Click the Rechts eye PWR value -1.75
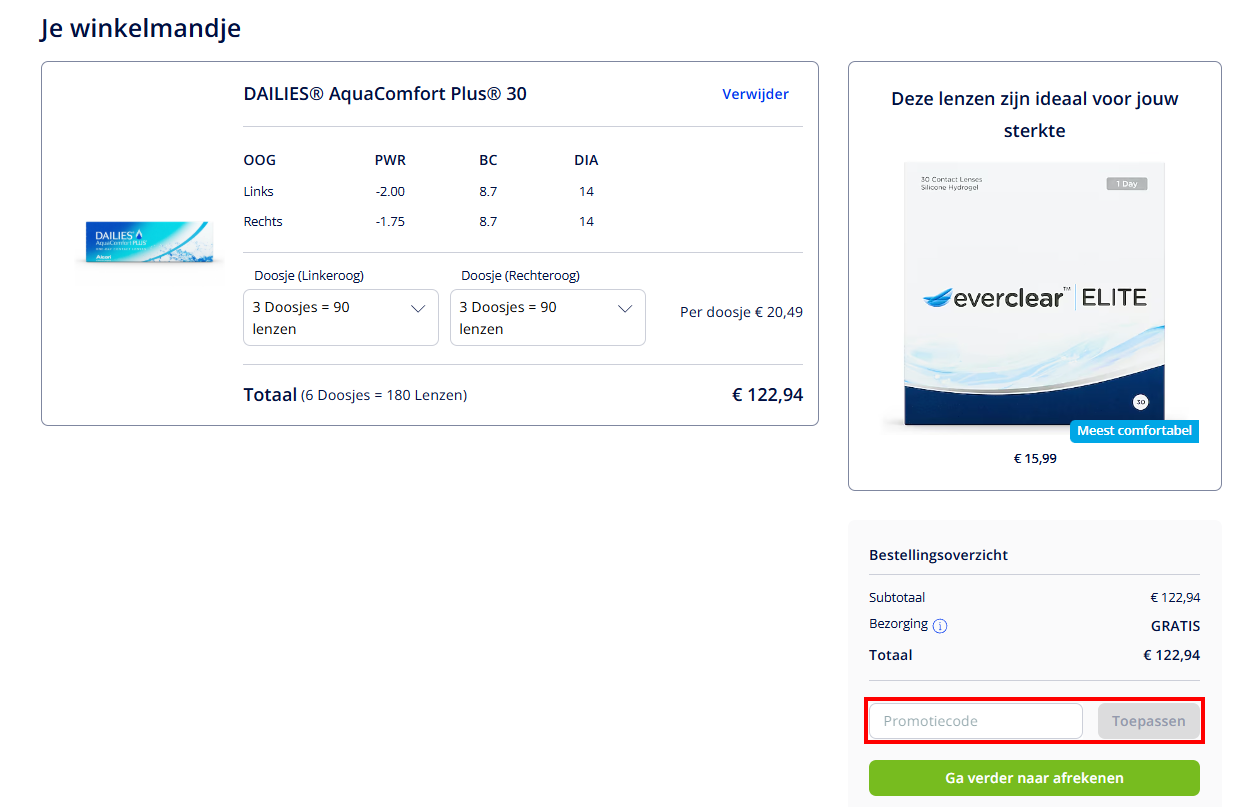 (x=390, y=221)
